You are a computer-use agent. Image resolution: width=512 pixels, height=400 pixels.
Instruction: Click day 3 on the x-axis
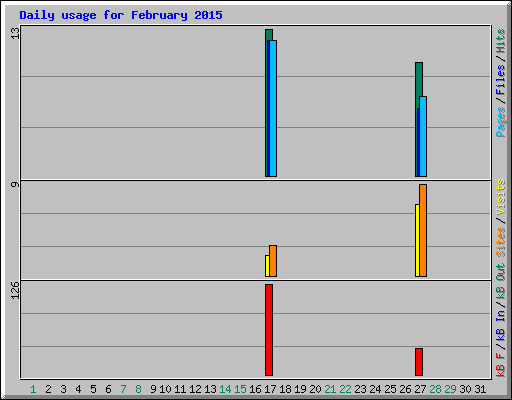coord(63,389)
